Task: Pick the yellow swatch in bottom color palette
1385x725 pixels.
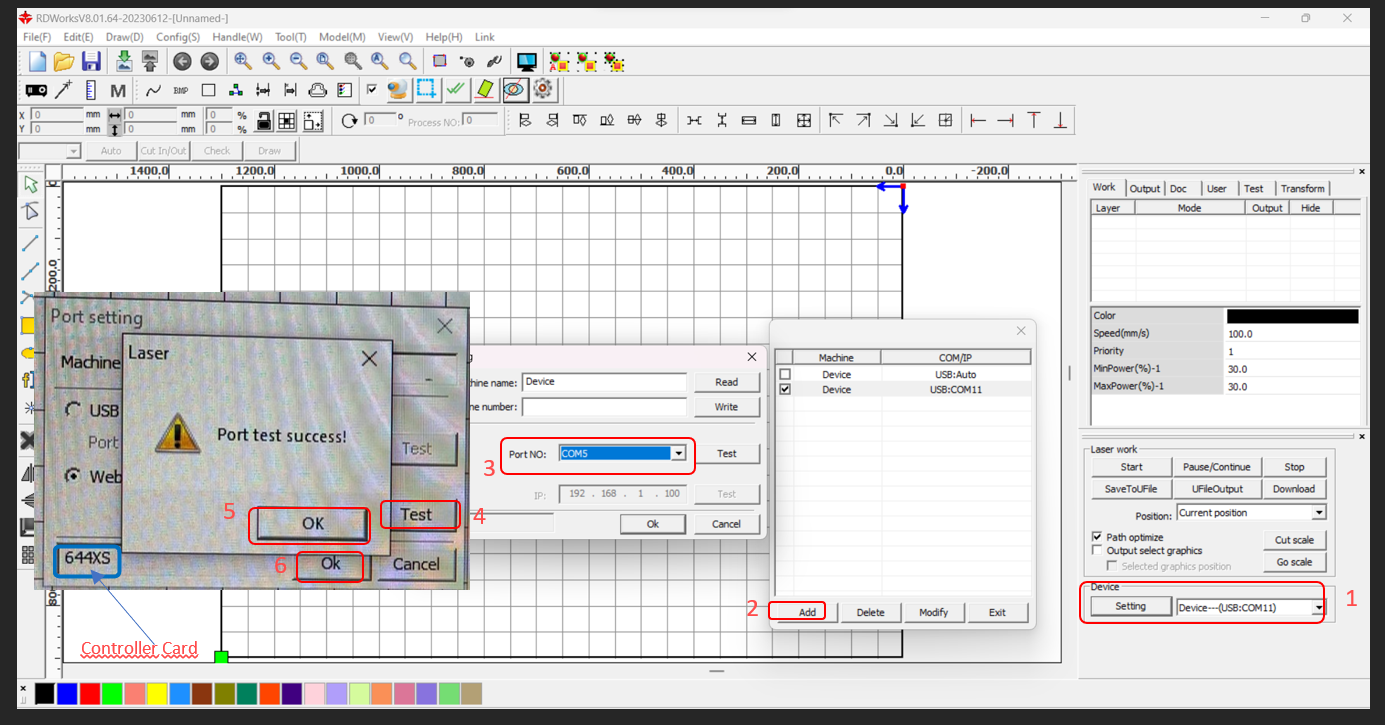Action: click(x=157, y=693)
